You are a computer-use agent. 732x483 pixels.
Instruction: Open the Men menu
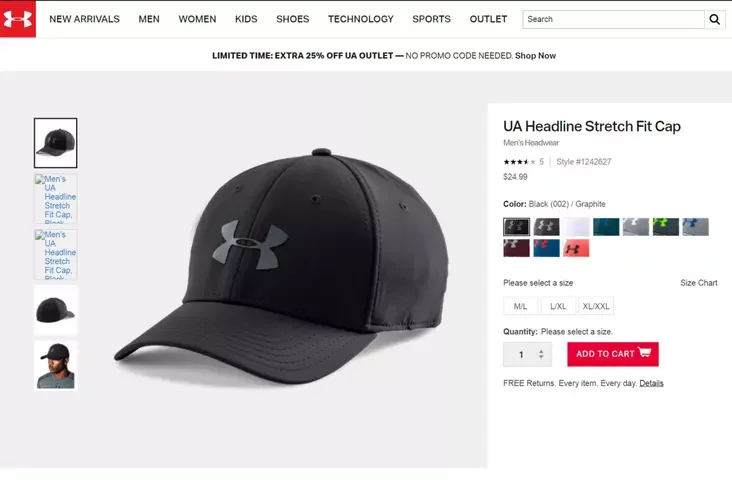(x=149, y=19)
